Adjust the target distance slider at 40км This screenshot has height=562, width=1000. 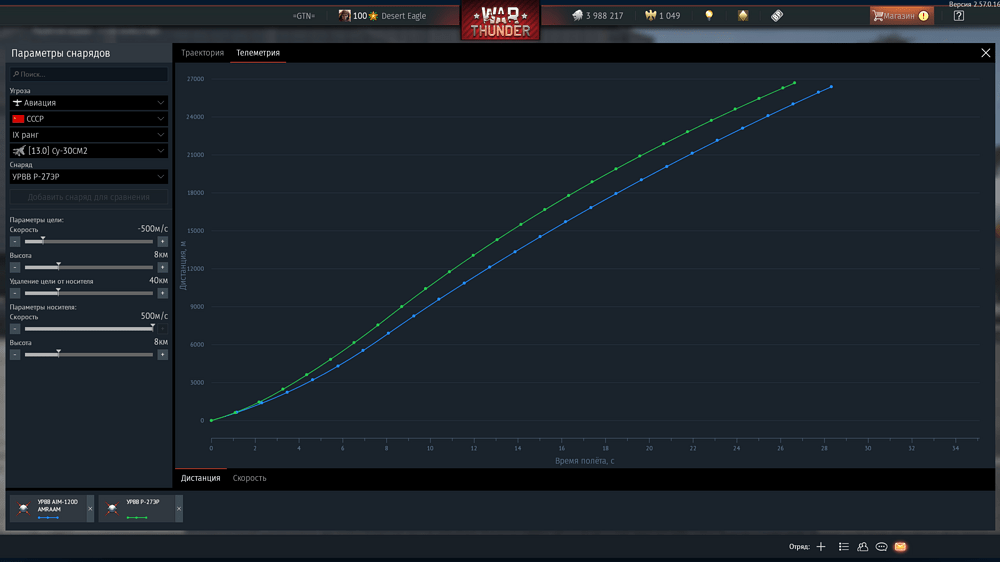pyautogui.click(x=89, y=293)
